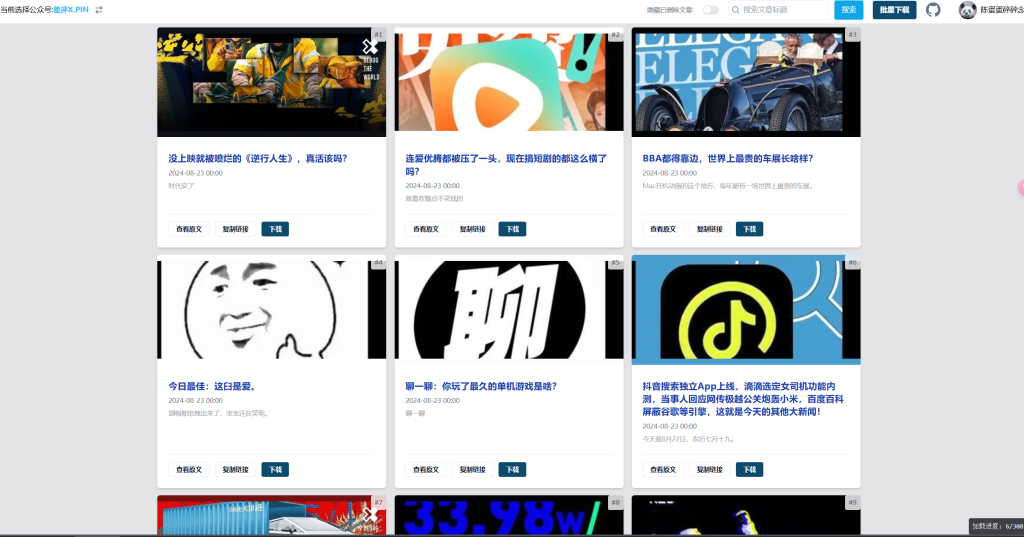Click 复制链接 on the 聊一聊 card
Screen dimensions: 1024x537
click(x=472, y=470)
